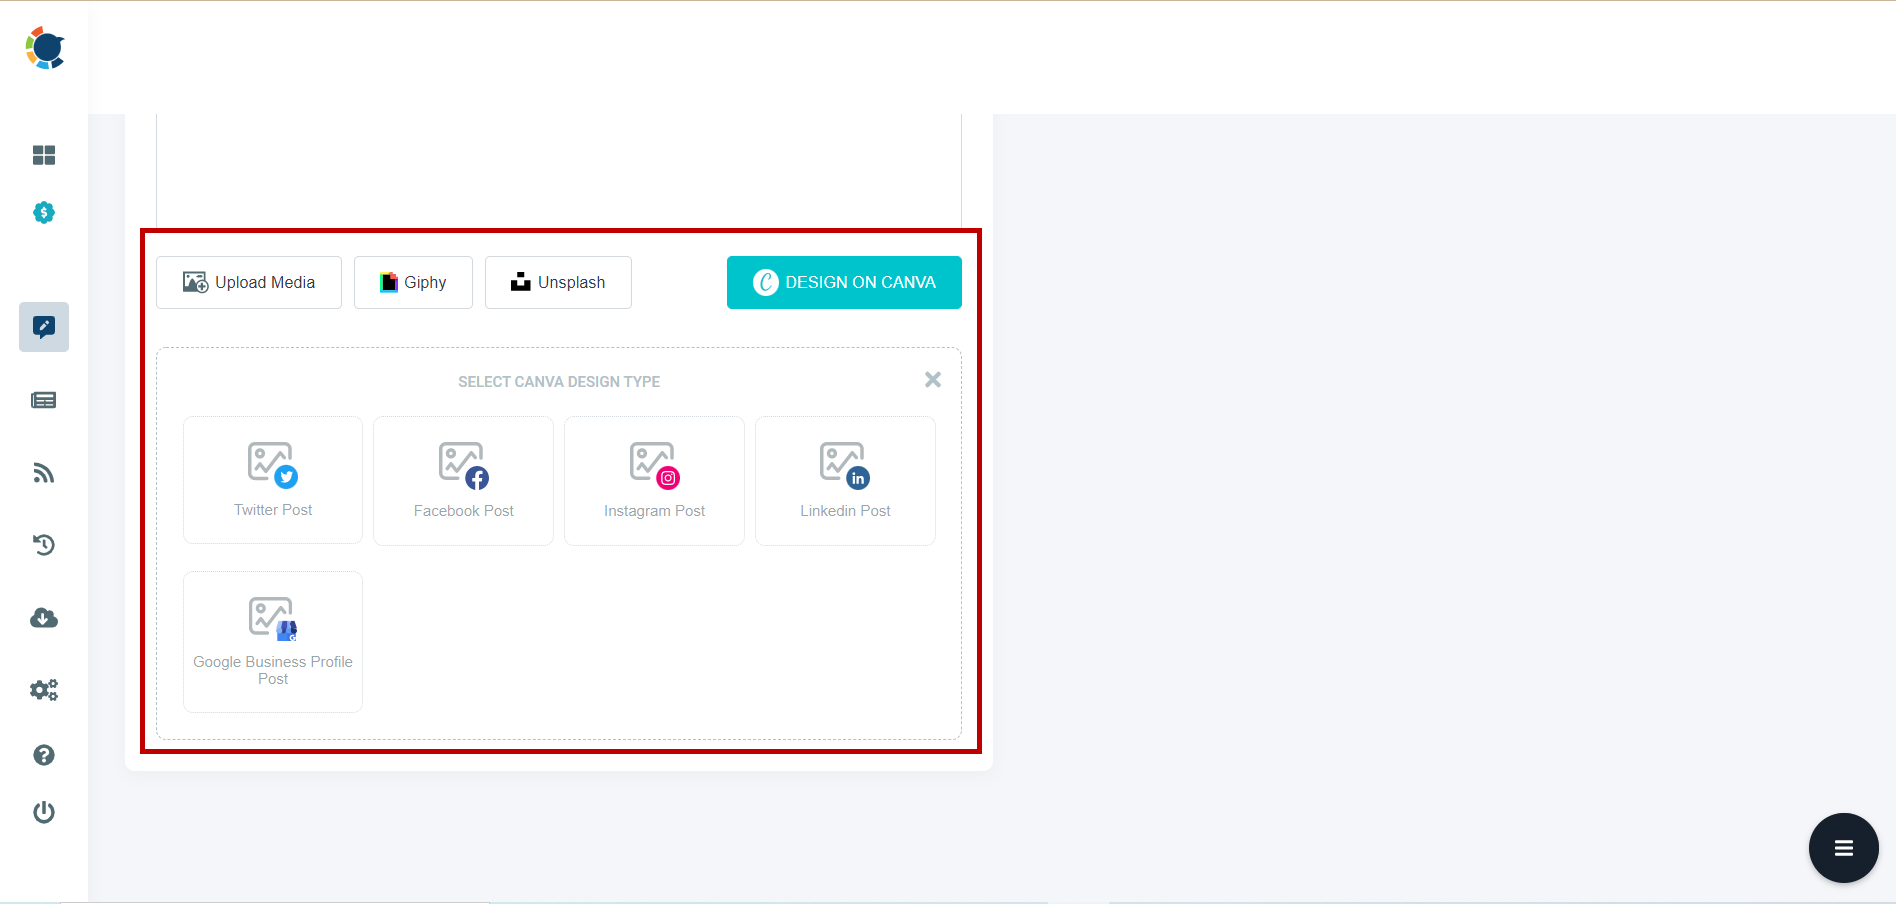Select the subscription dollar badge icon
Viewport: 1896px width, 904px height.
coord(44,212)
